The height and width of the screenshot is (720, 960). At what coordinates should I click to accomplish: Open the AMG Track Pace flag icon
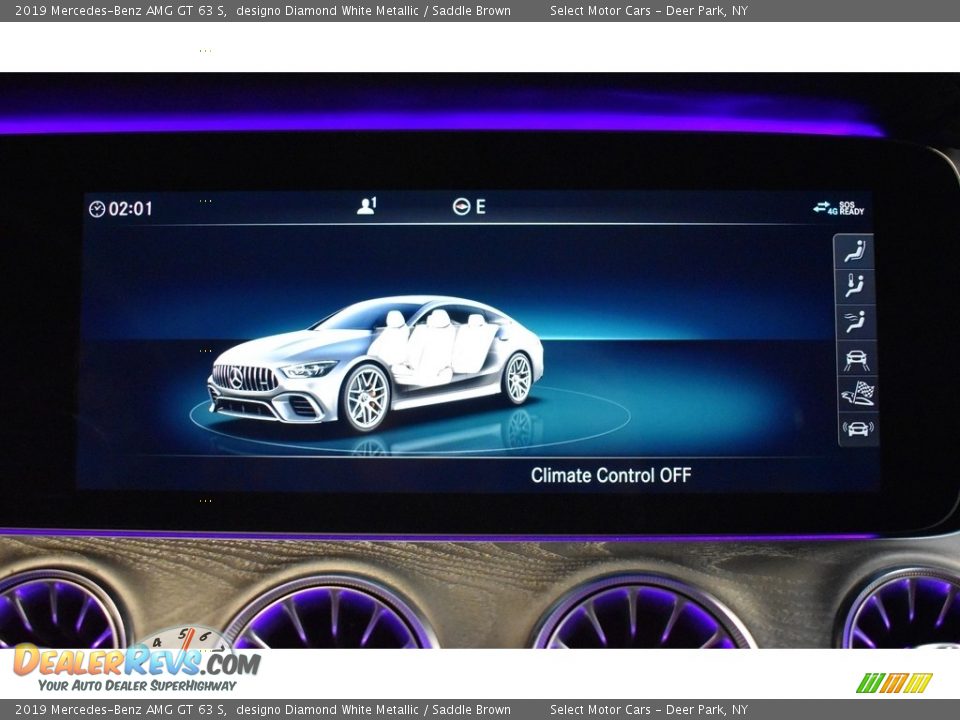point(857,394)
